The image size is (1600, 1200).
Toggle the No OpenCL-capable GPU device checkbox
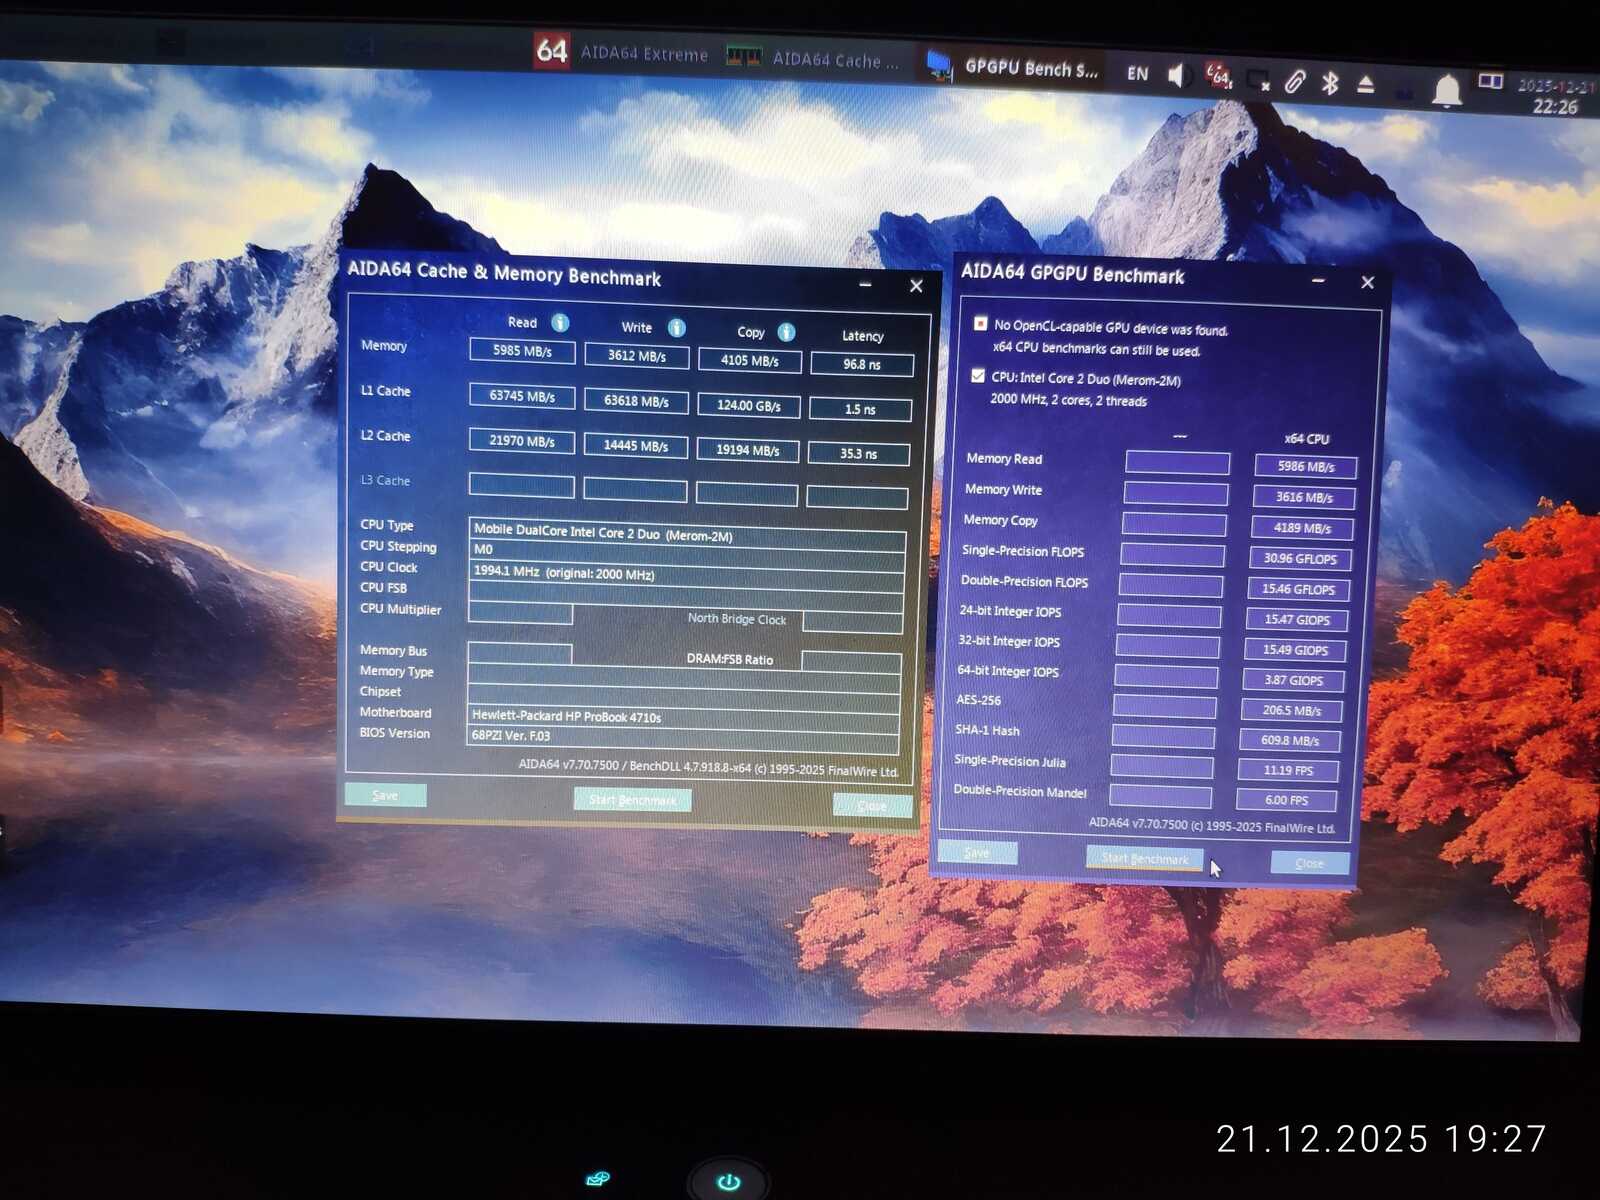(x=980, y=323)
